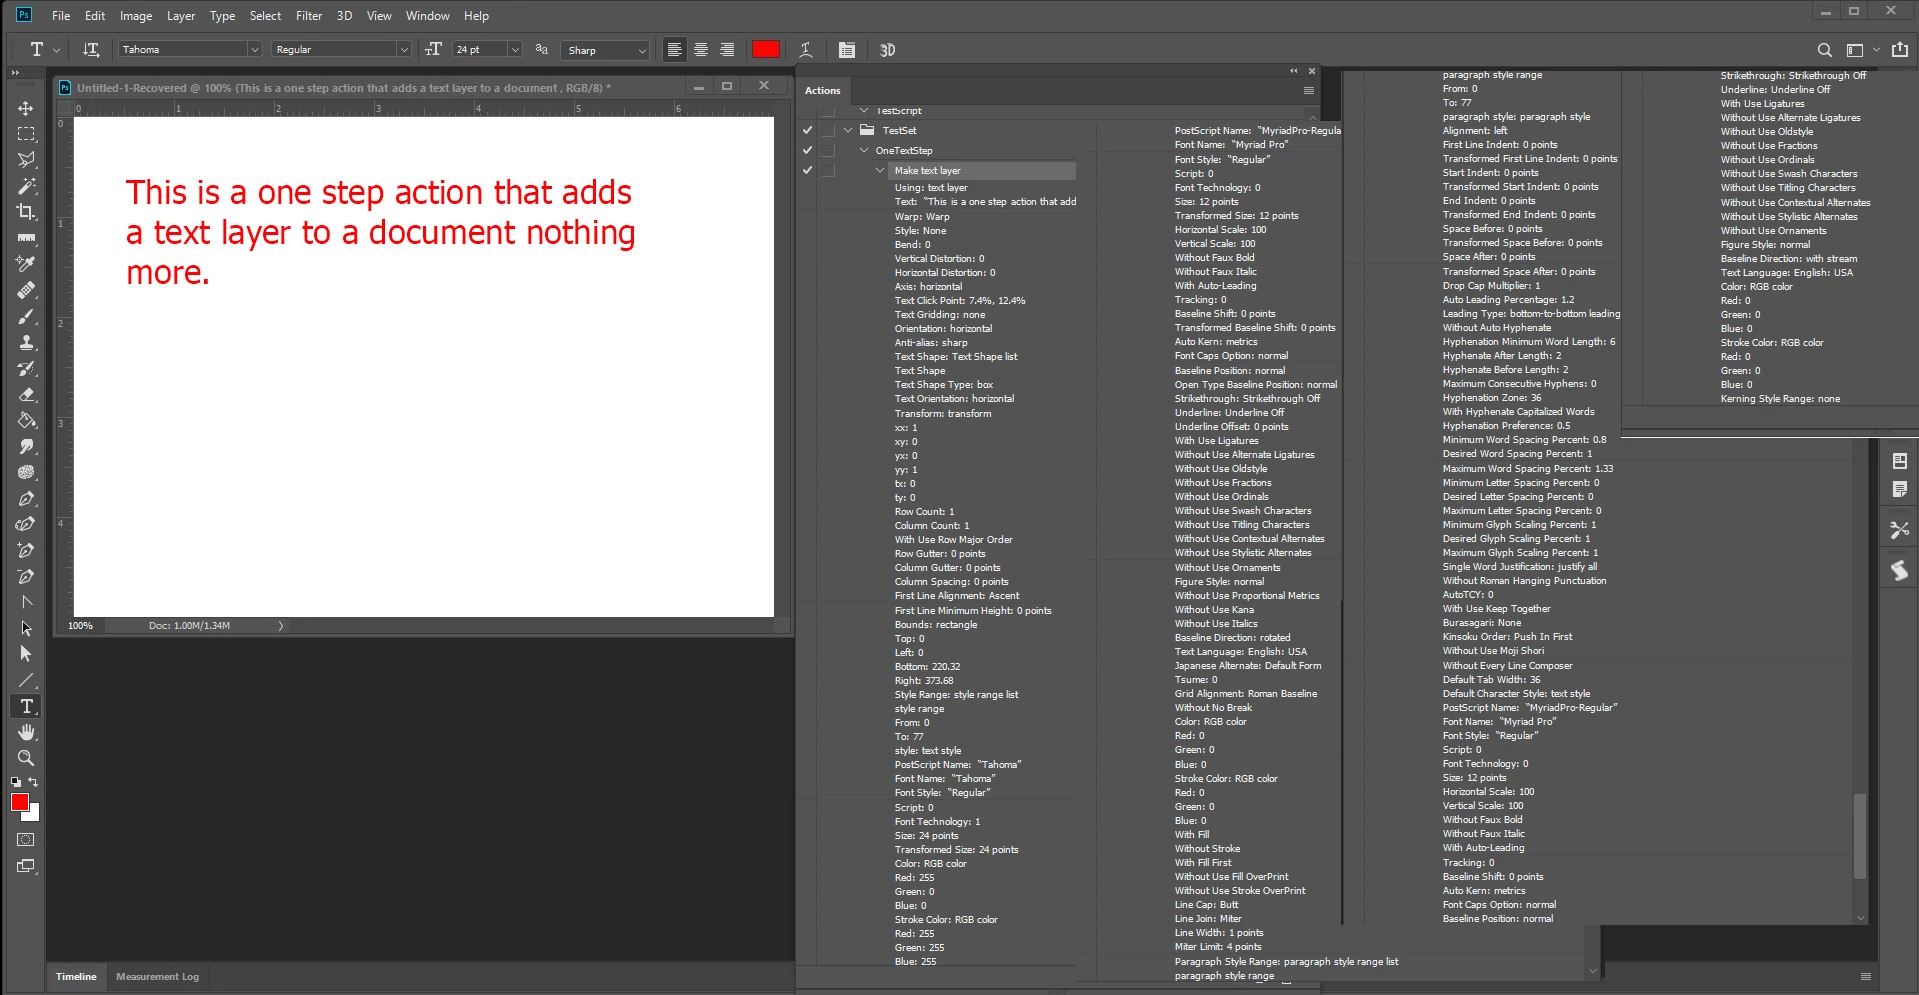The image size is (1919, 995).
Task: Toggle Quick Mask mode
Action: pyautogui.click(x=26, y=840)
